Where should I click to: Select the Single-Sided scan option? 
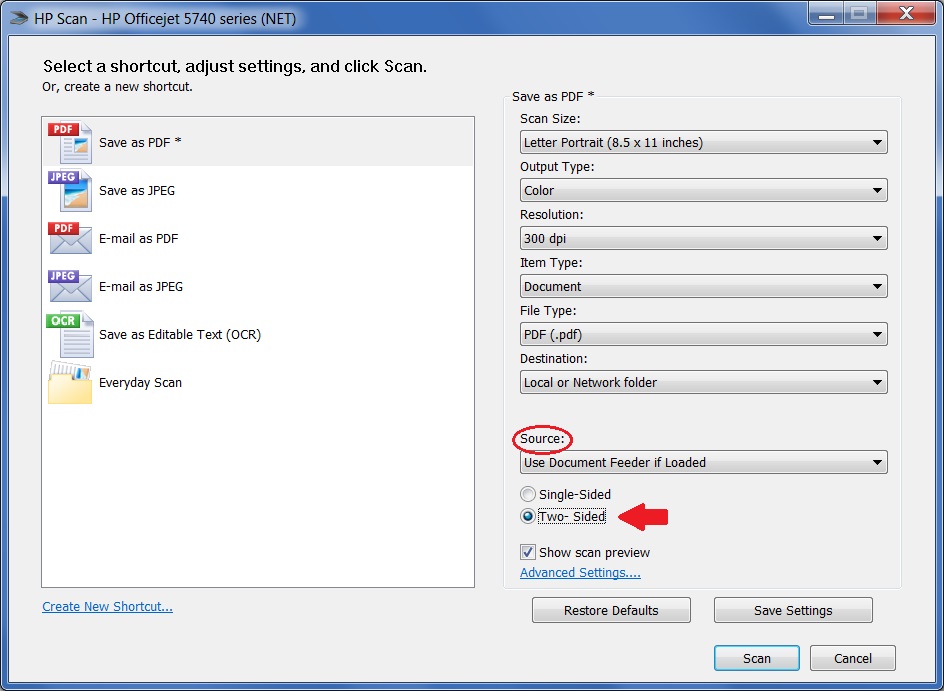coord(527,494)
